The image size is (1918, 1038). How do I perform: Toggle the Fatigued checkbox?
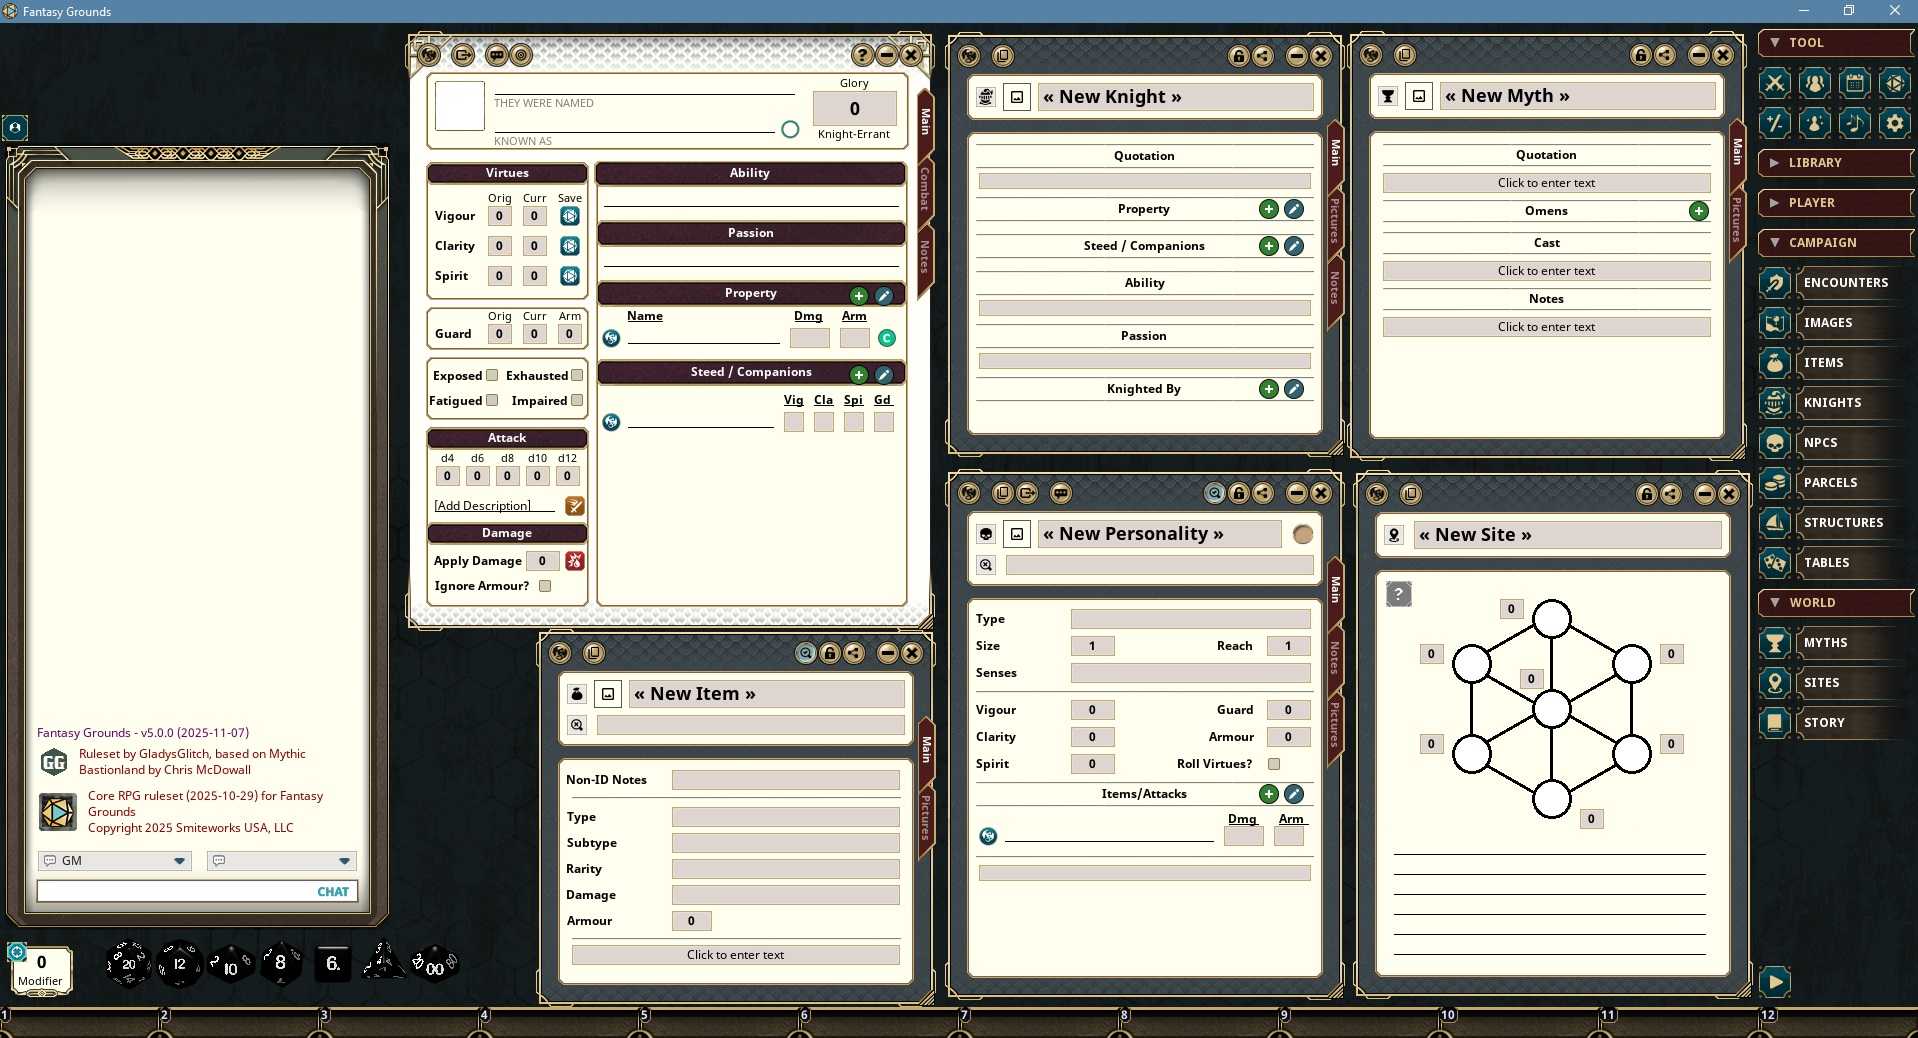pos(492,401)
